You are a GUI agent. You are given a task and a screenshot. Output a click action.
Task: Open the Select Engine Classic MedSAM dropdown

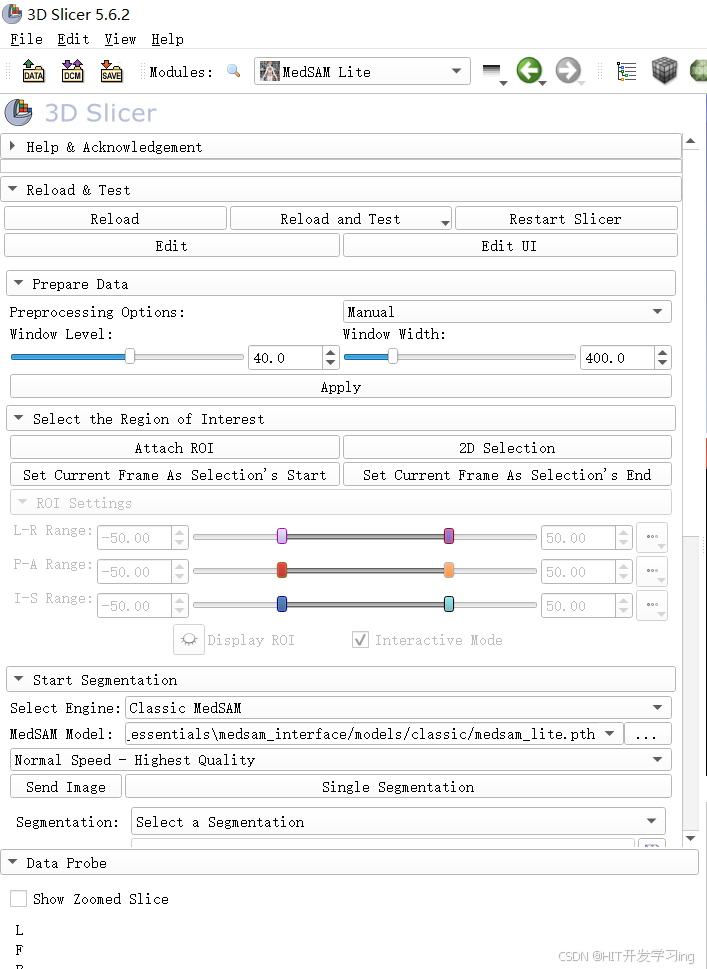click(x=398, y=708)
